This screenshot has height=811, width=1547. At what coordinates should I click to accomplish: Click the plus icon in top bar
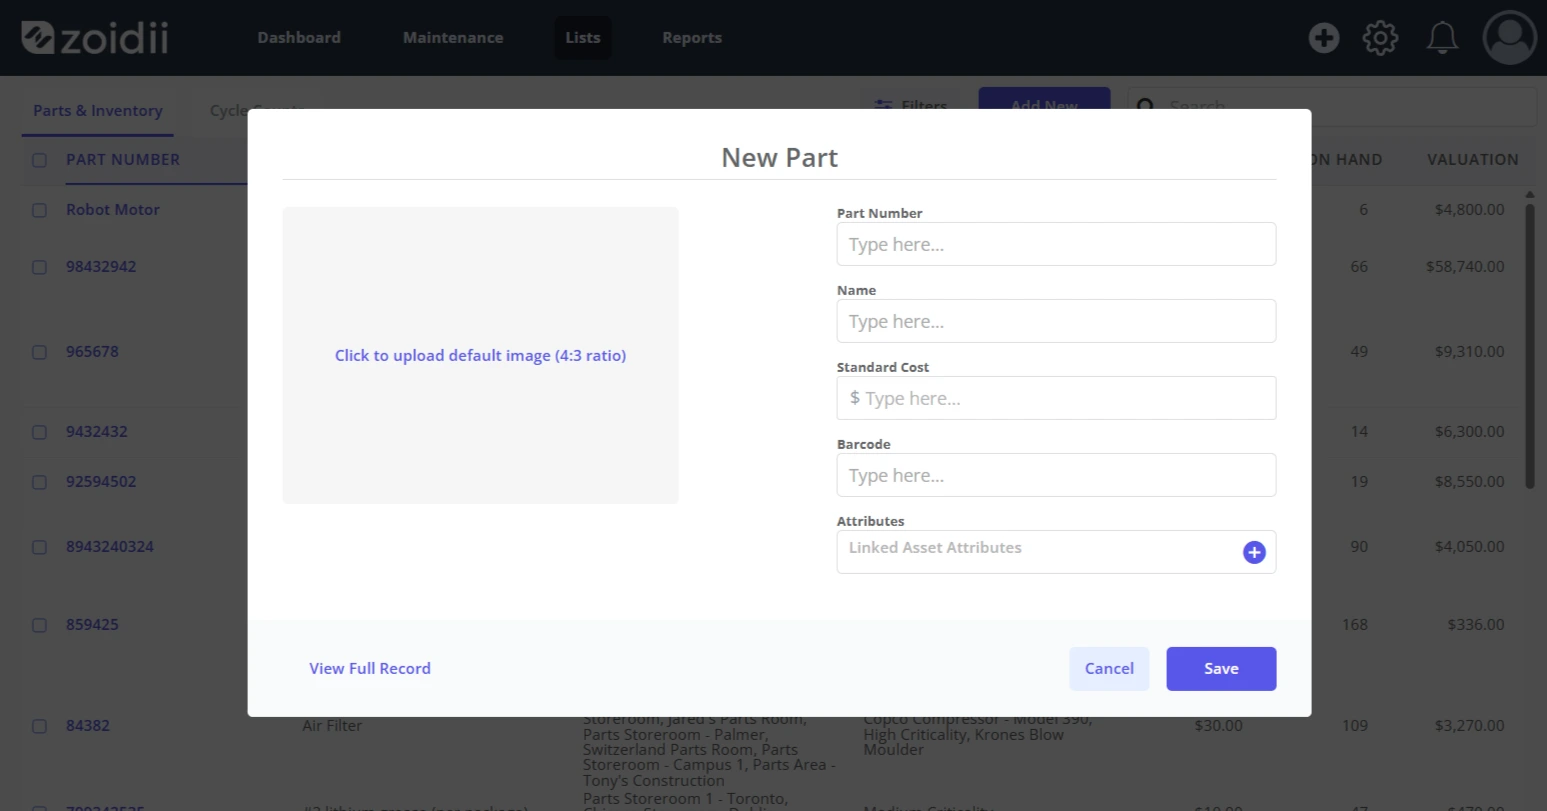coord(1324,38)
